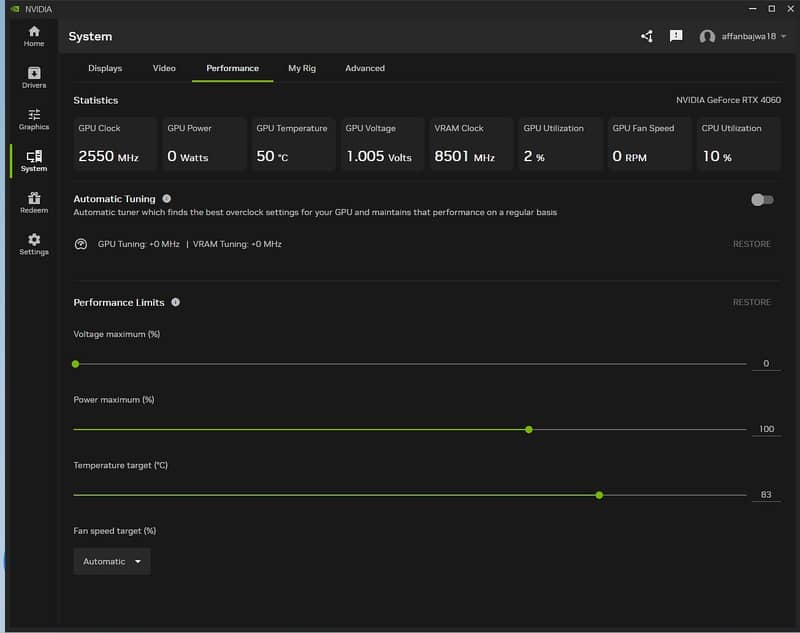Select the Performance tab

[233, 68]
